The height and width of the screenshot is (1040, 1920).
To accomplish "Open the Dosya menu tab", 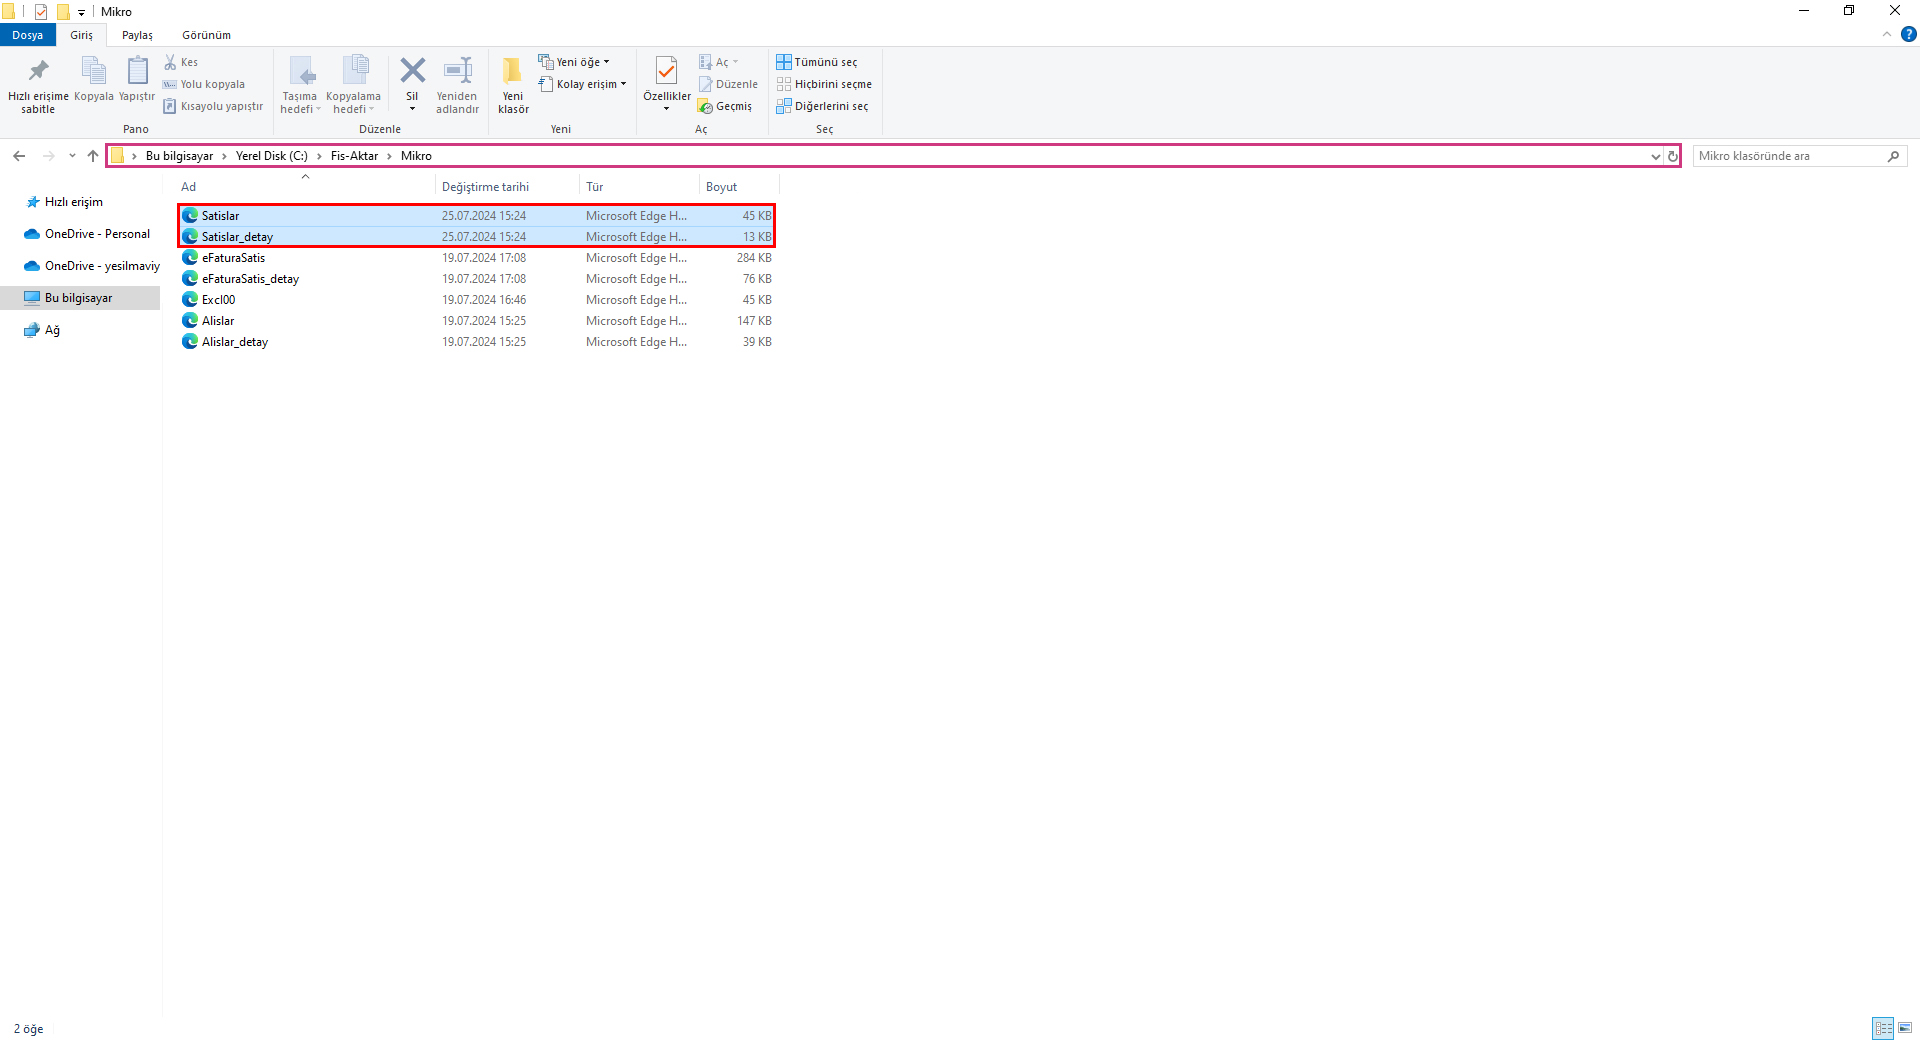I will pyautogui.click(x=27, y=35).
